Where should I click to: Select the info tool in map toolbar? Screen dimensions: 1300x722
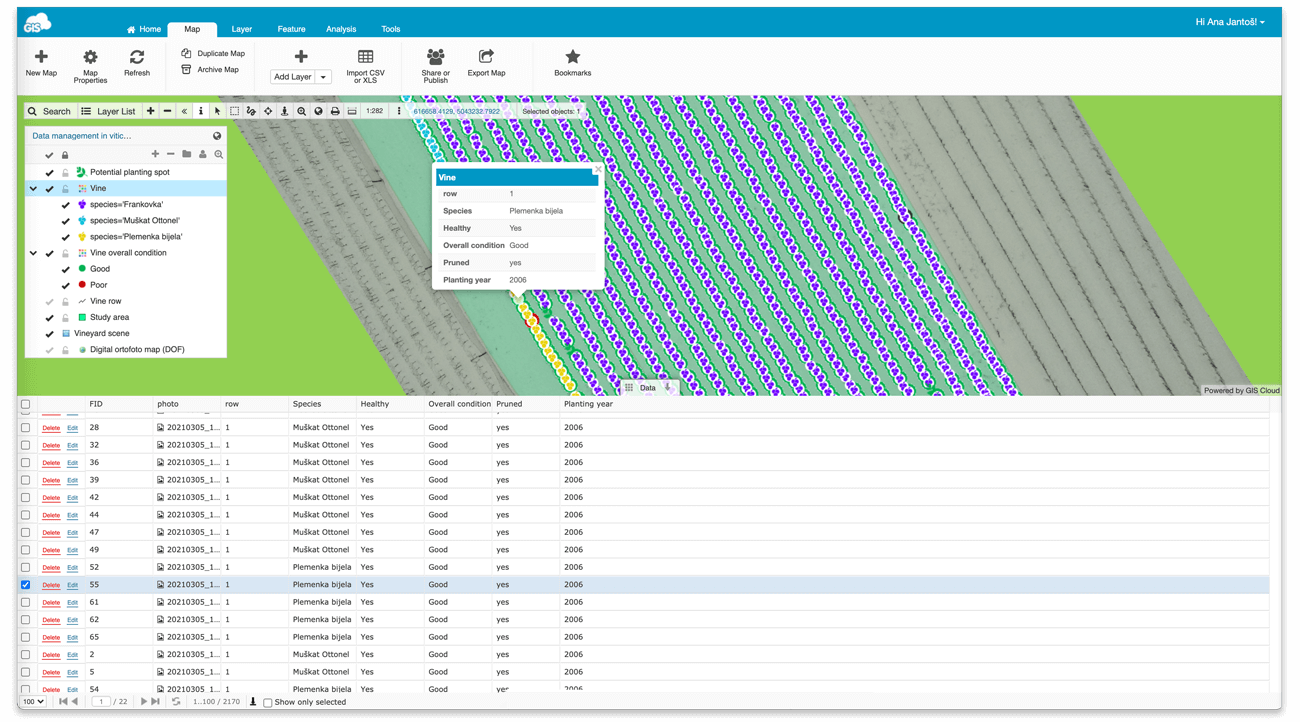point(200,111)
